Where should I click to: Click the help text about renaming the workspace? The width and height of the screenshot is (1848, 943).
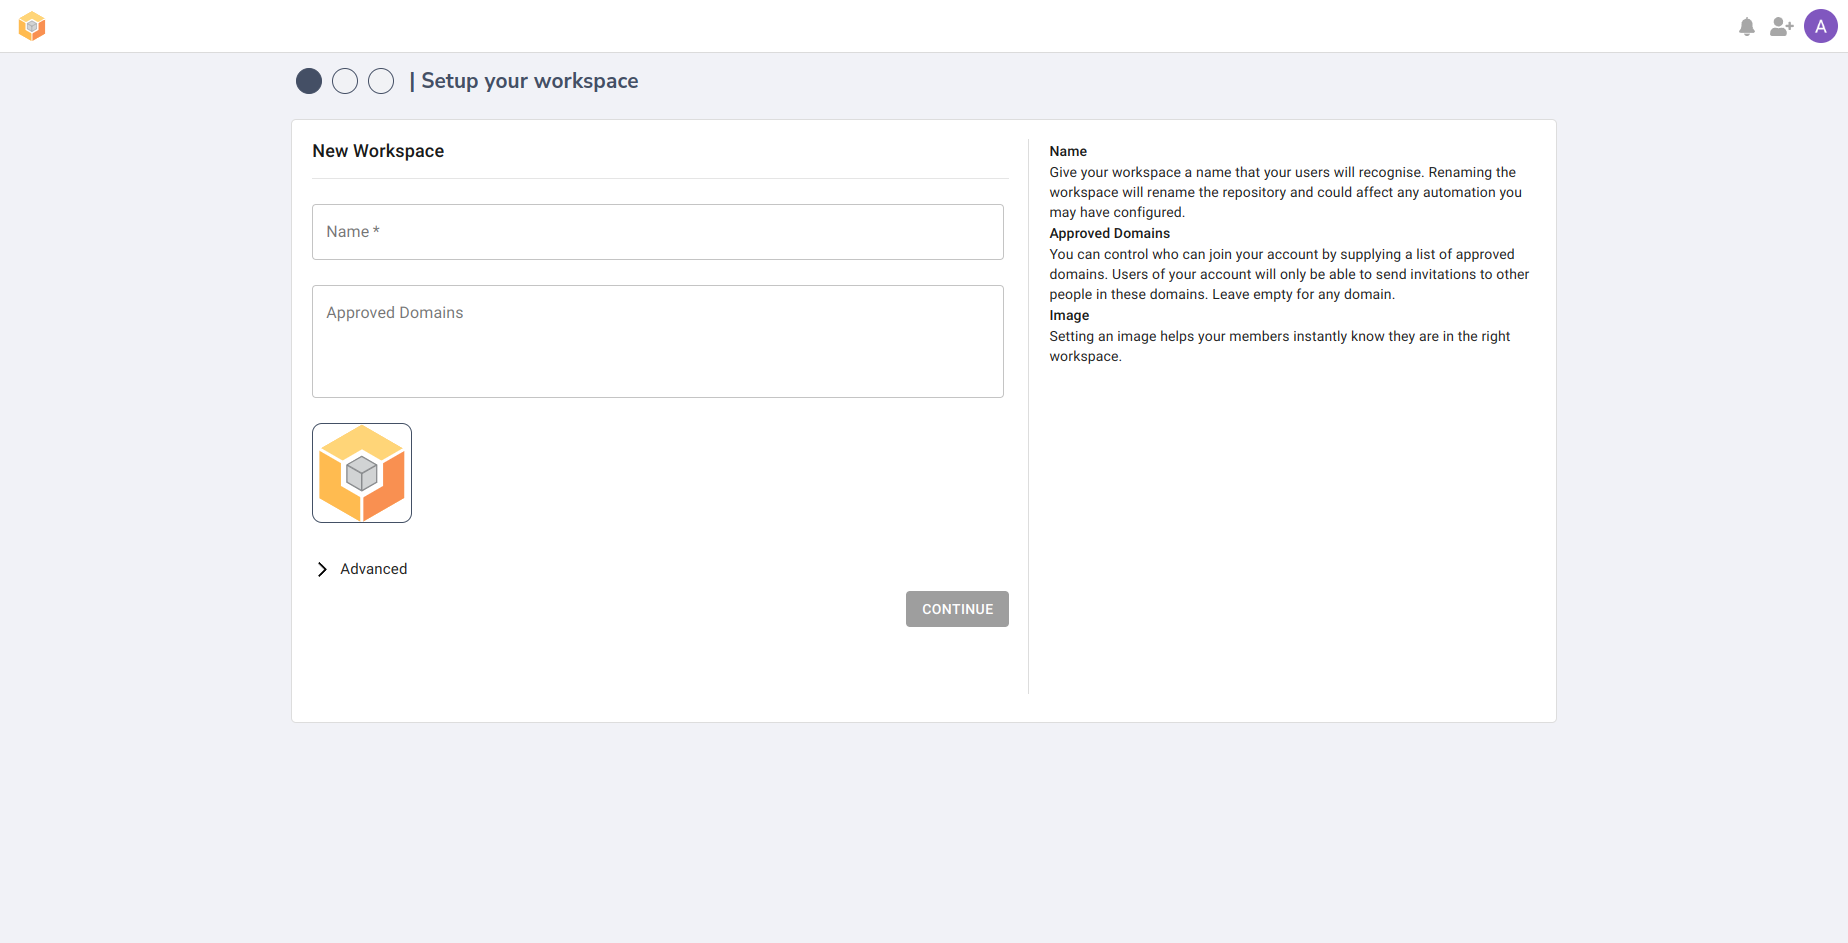pos(1284,192)
